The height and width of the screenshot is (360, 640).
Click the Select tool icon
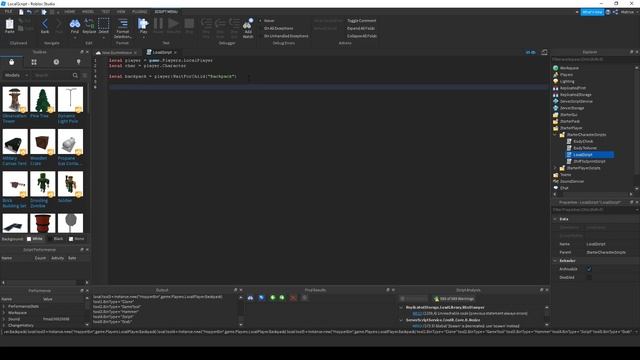tap(104, 24)
